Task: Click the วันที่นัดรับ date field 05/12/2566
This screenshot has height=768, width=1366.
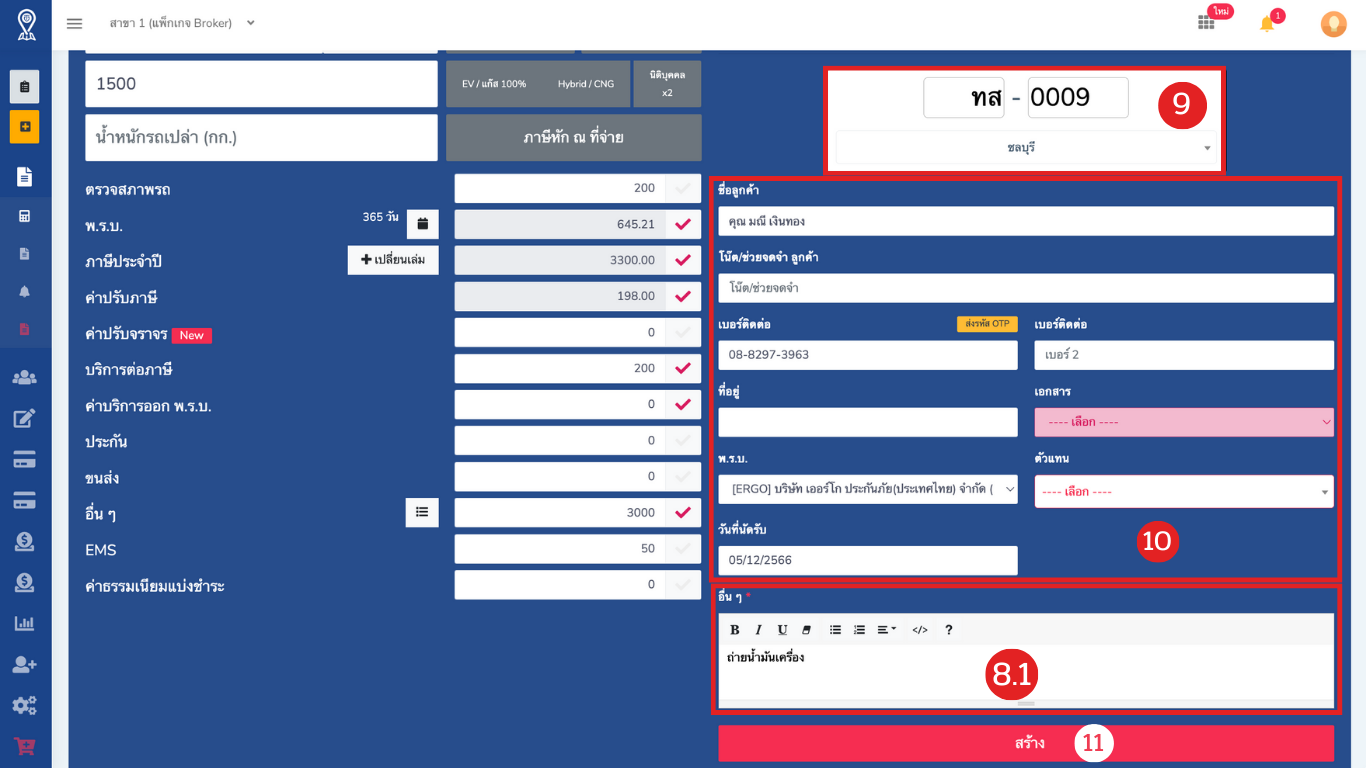Action: pyautogui.click(x=868, y=560)
